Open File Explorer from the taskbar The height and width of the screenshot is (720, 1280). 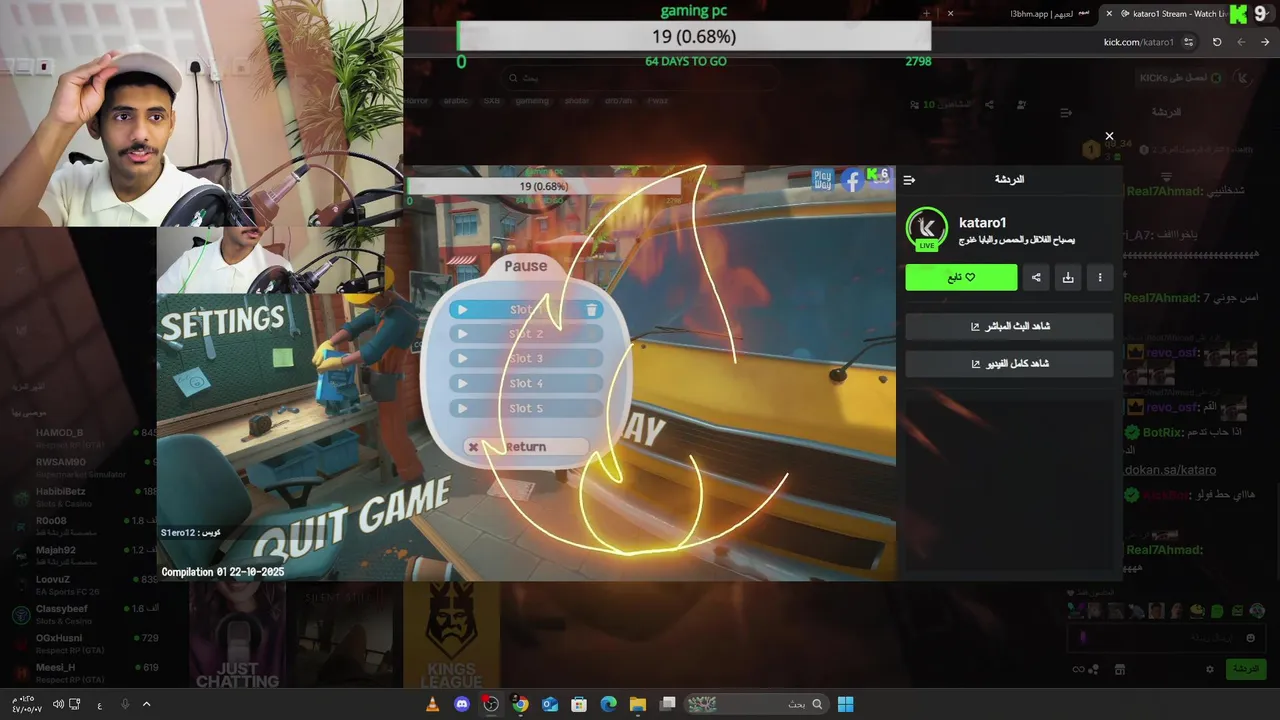(638, 704)
